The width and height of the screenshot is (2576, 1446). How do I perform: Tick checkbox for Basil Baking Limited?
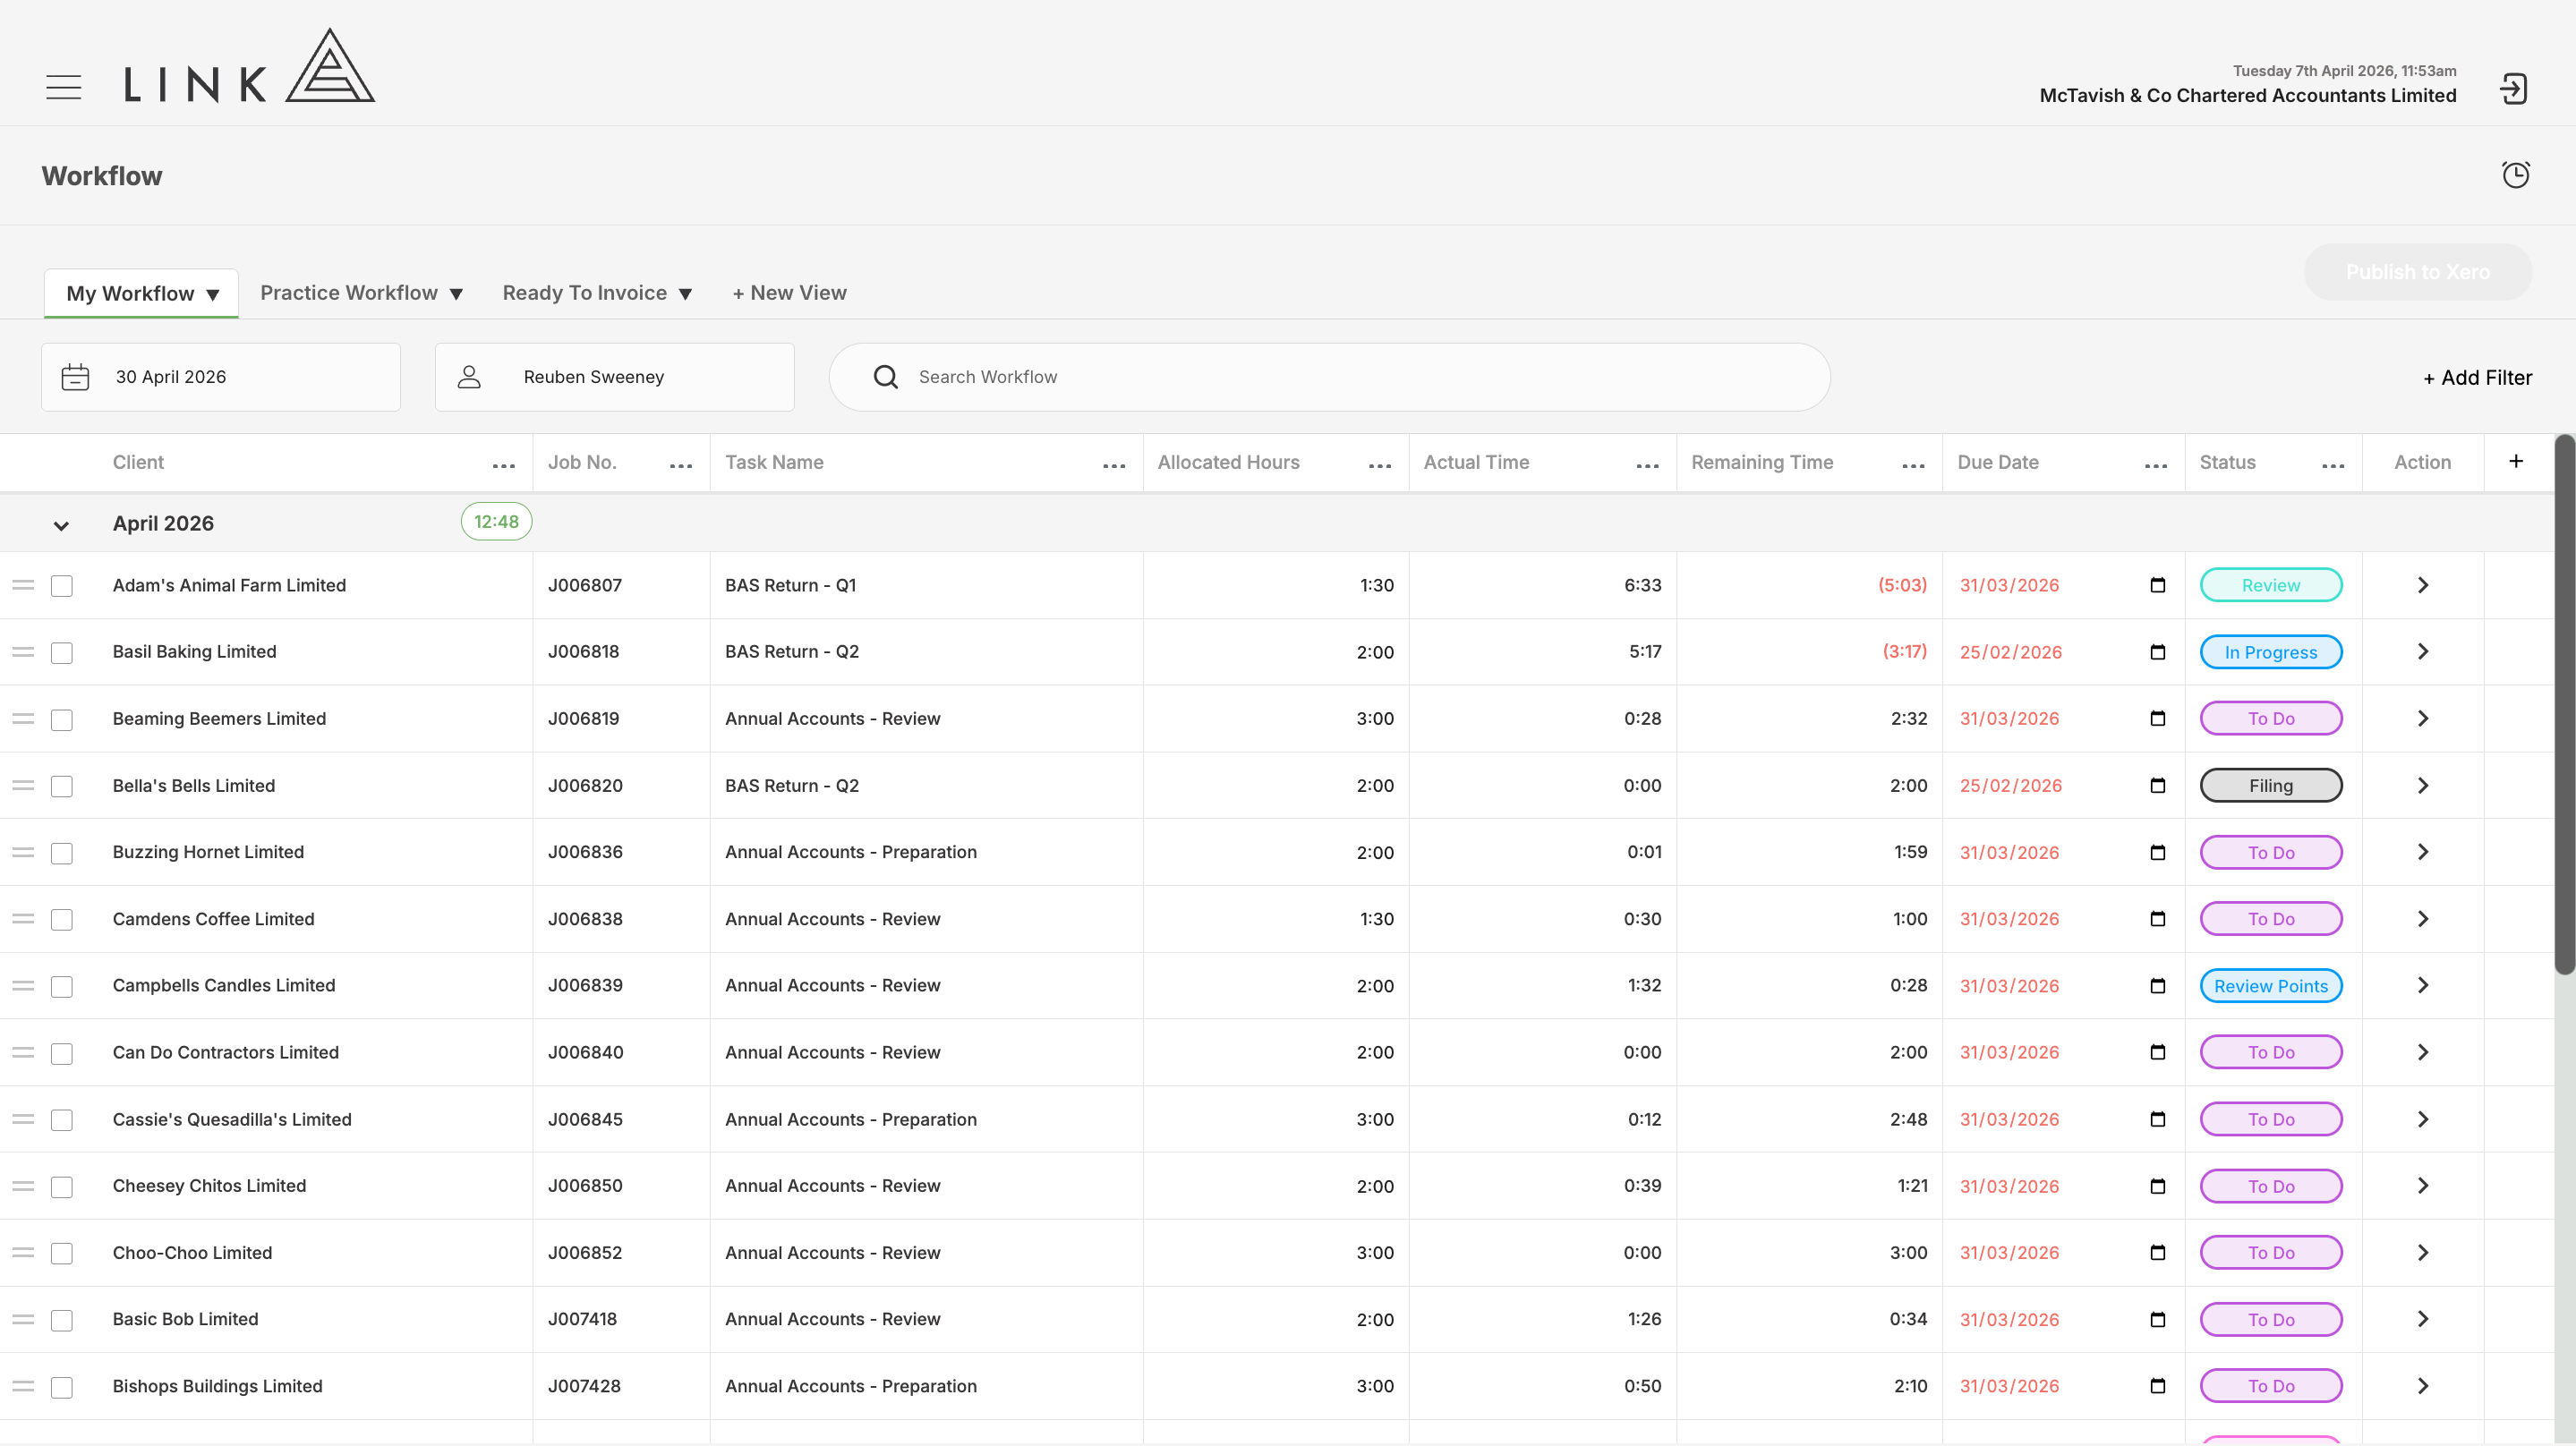click(x=62, y=653)
